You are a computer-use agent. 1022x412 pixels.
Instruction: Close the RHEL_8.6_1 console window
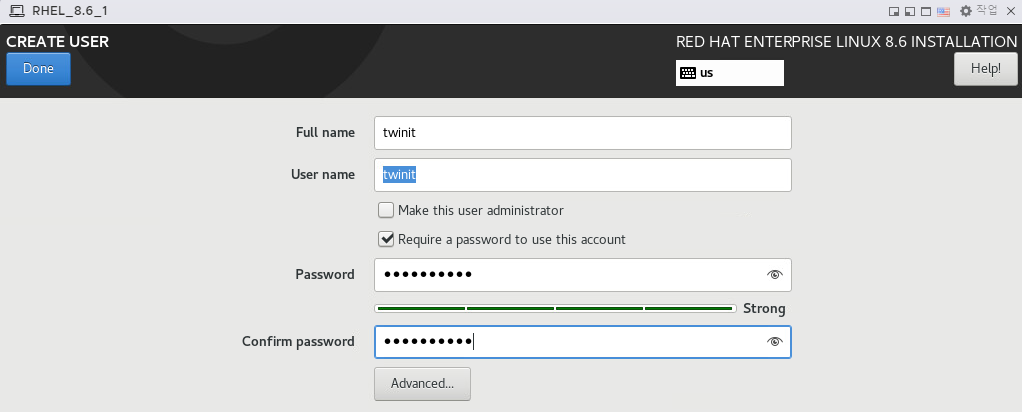[1010, 11]
